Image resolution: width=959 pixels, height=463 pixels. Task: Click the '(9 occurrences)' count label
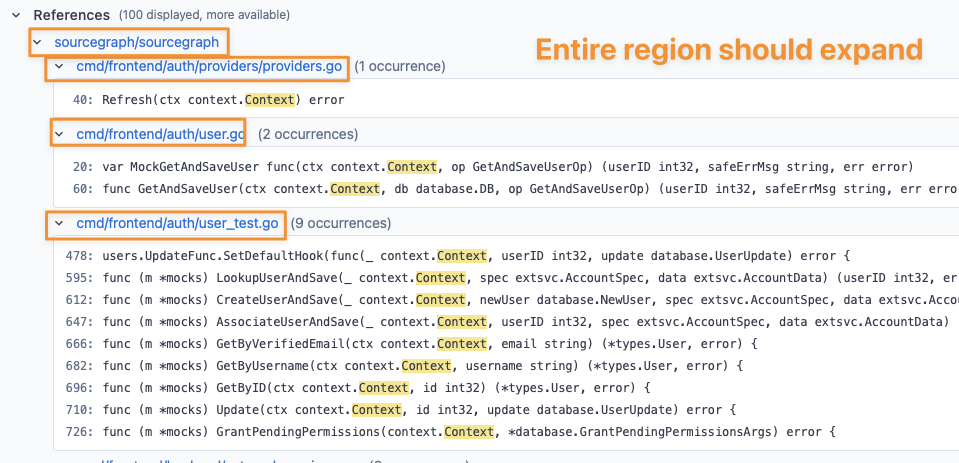pyautogui.click(x=341, y=224)
